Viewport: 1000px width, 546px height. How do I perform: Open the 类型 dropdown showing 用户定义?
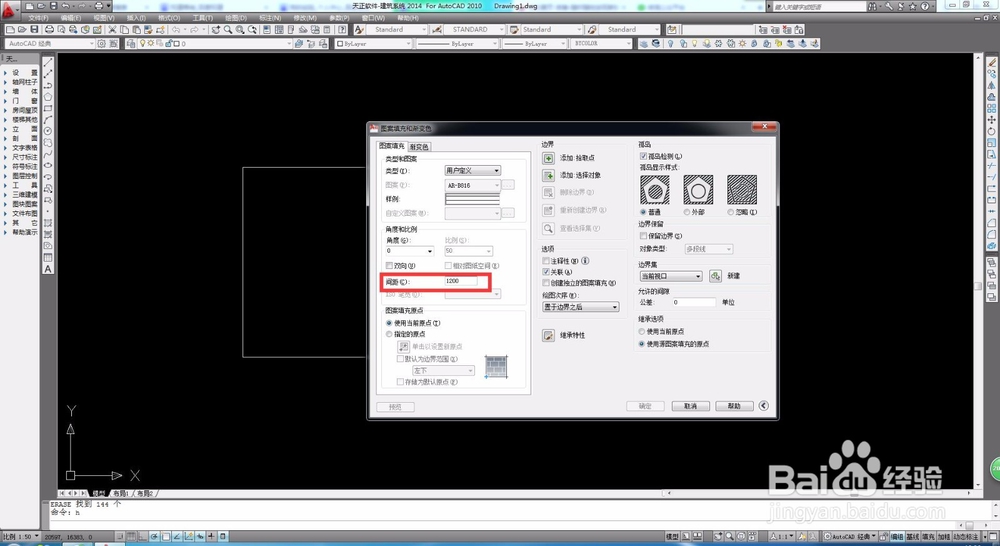[x=473, y=170]
